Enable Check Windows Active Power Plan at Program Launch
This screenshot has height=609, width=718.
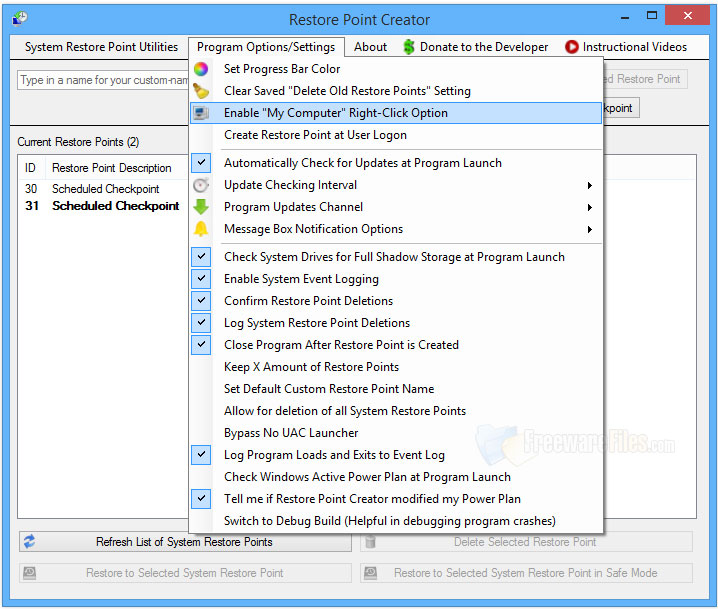click(x=396, y=477)
